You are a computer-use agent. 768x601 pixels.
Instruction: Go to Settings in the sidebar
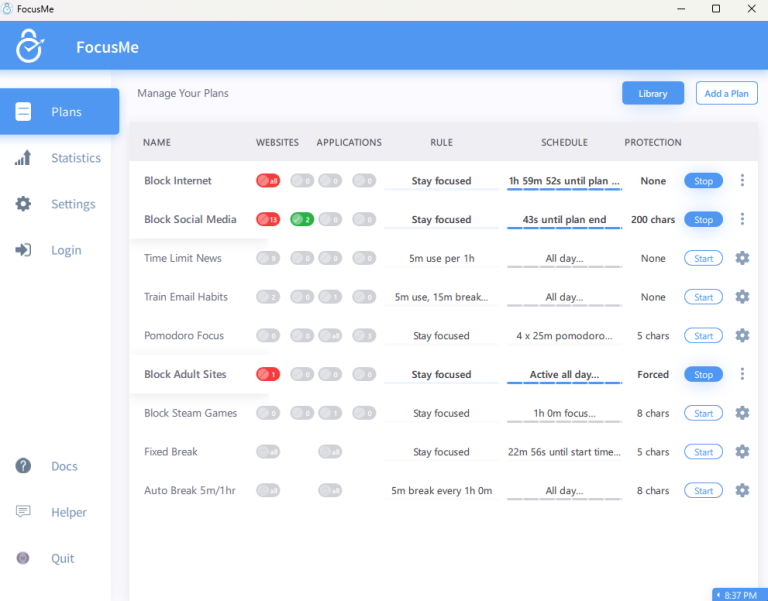73,204
